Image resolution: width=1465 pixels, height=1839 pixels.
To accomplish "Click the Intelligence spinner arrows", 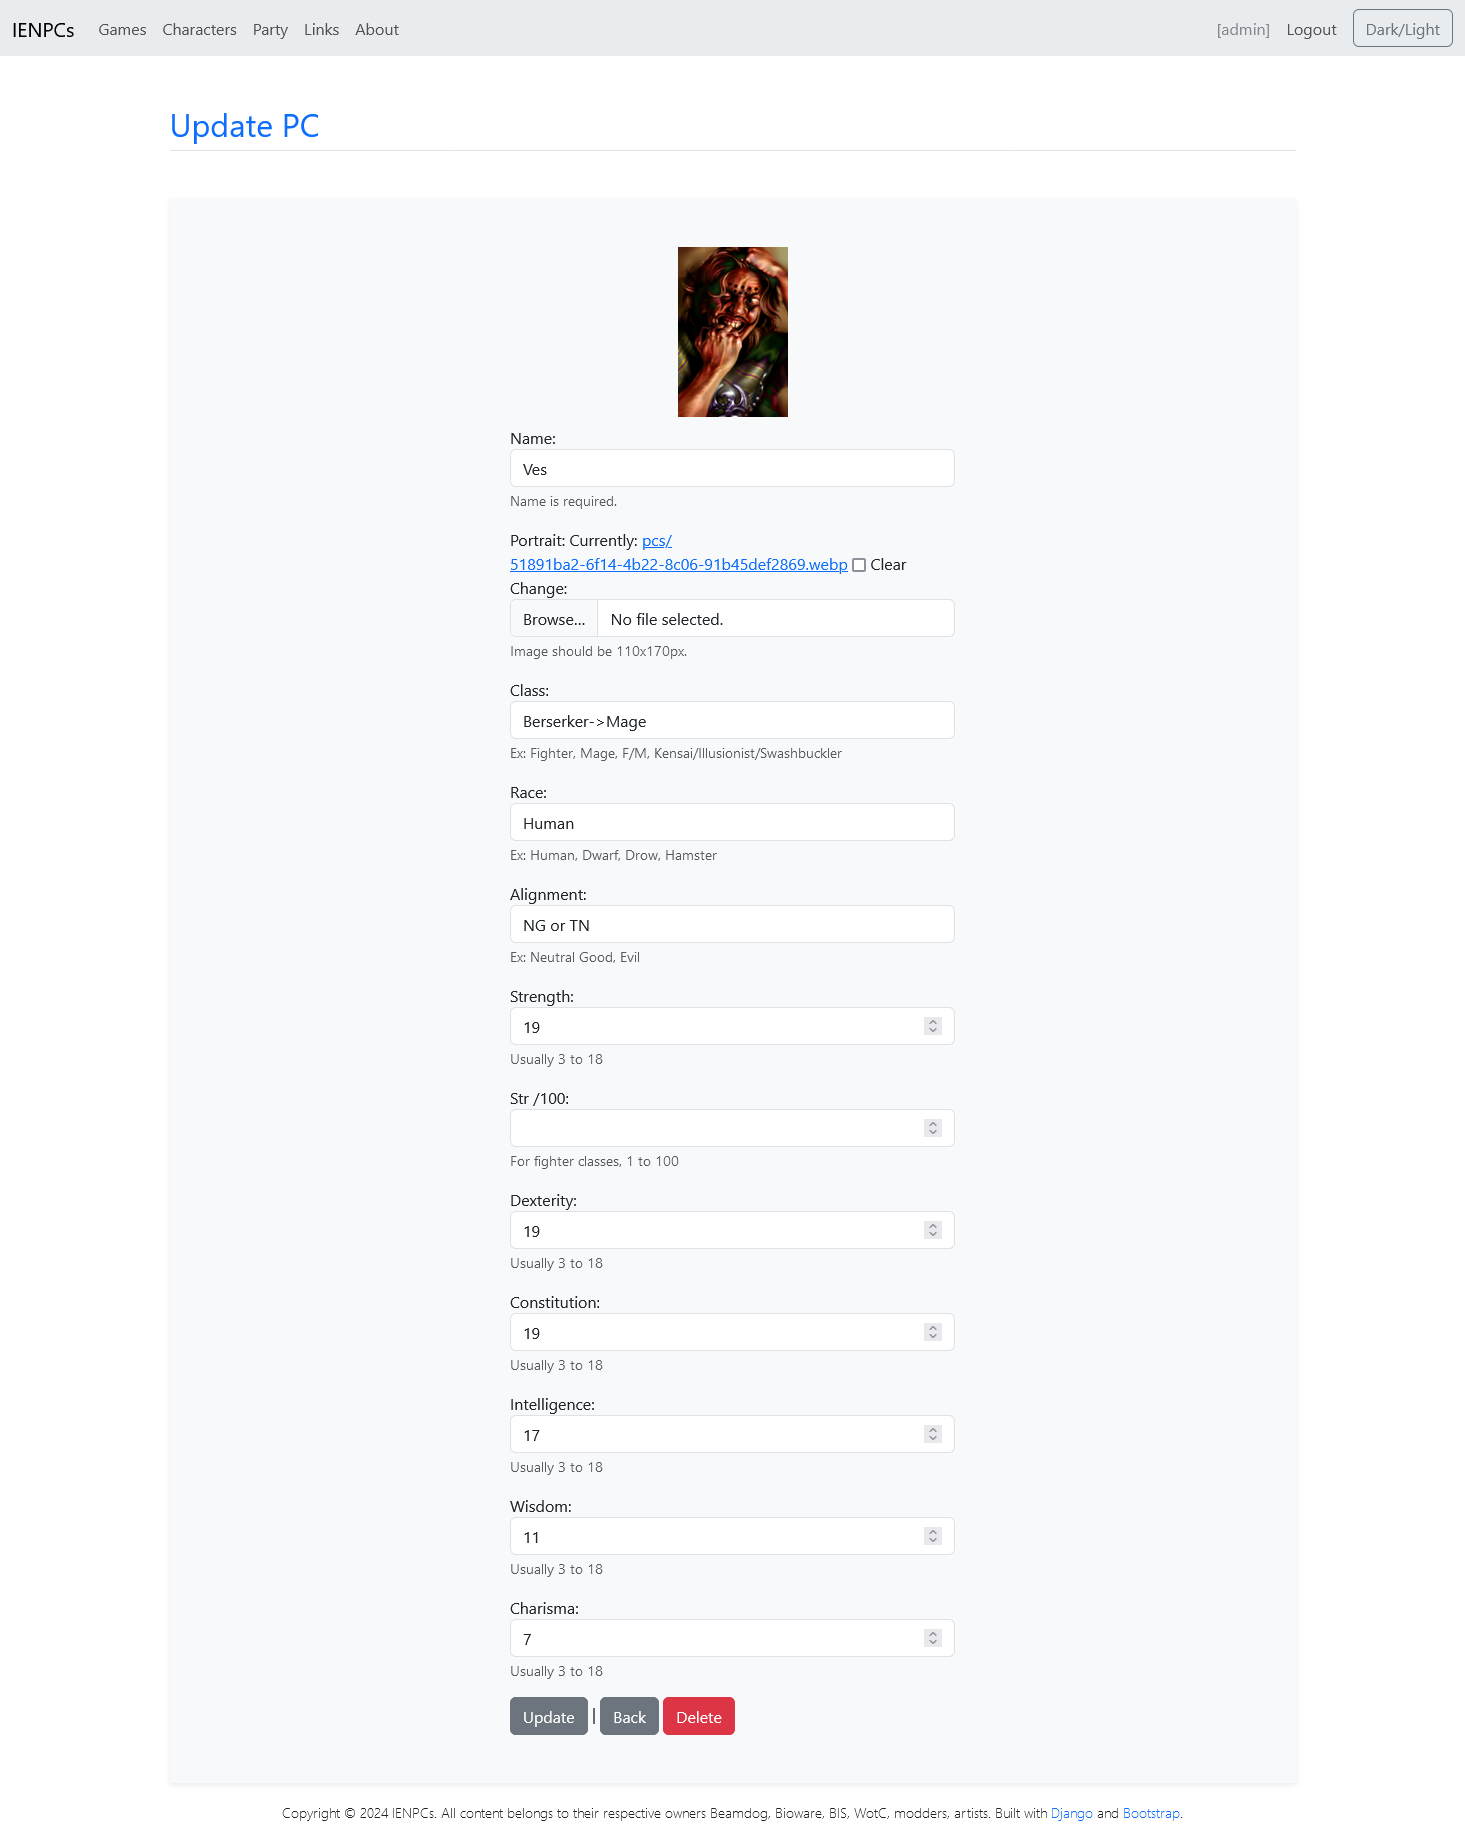I will [x=932, y=1434].
